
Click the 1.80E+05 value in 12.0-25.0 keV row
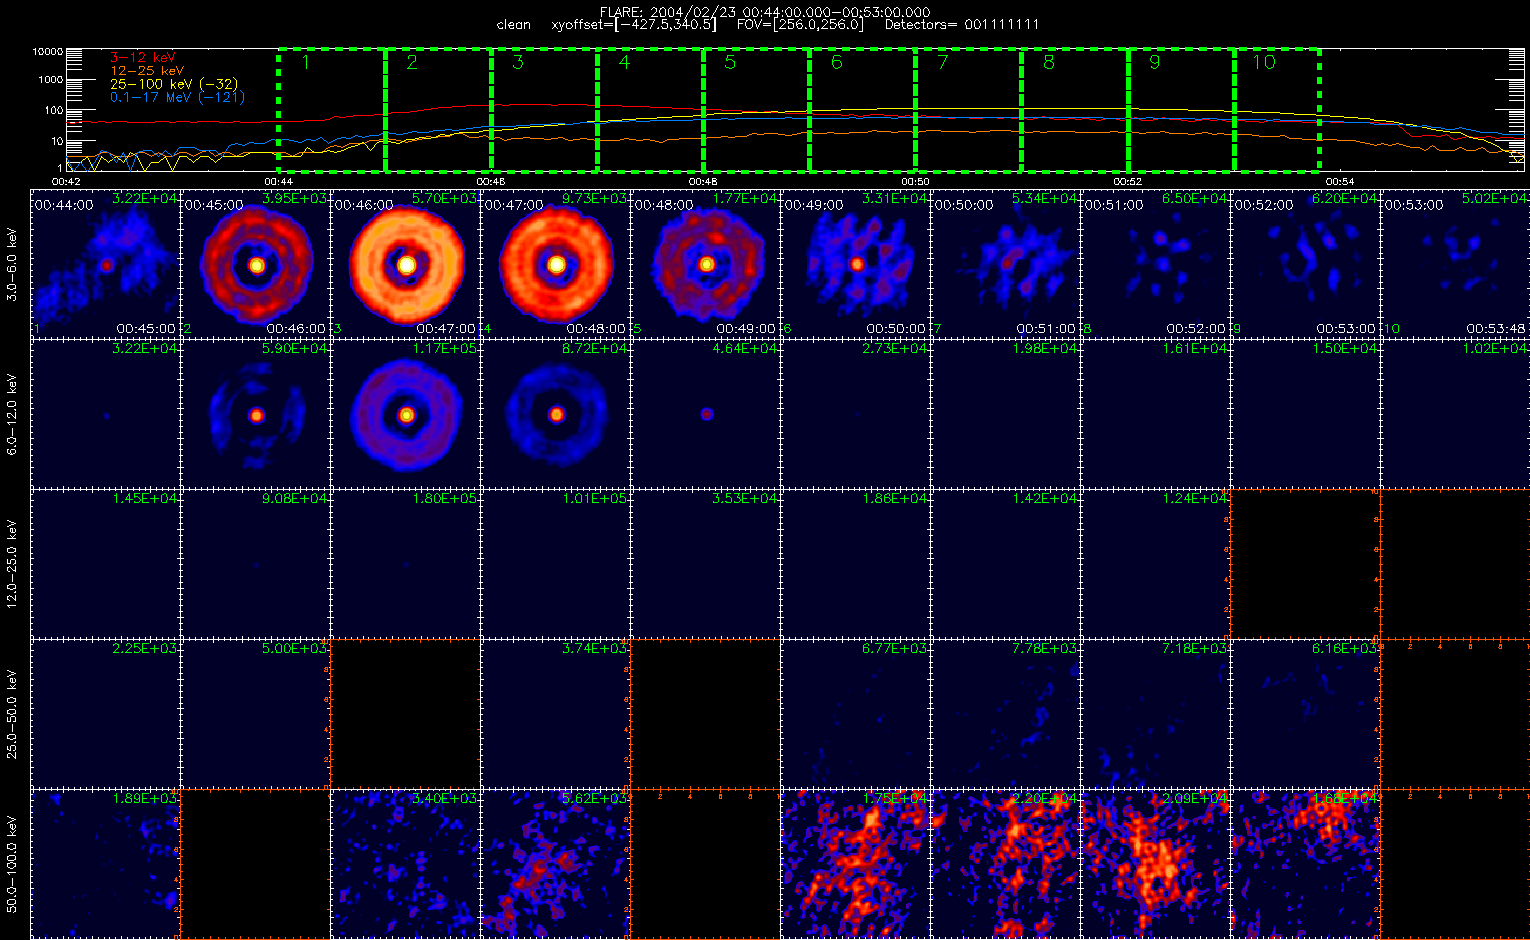pyautogui.click(x=445, y=498)
